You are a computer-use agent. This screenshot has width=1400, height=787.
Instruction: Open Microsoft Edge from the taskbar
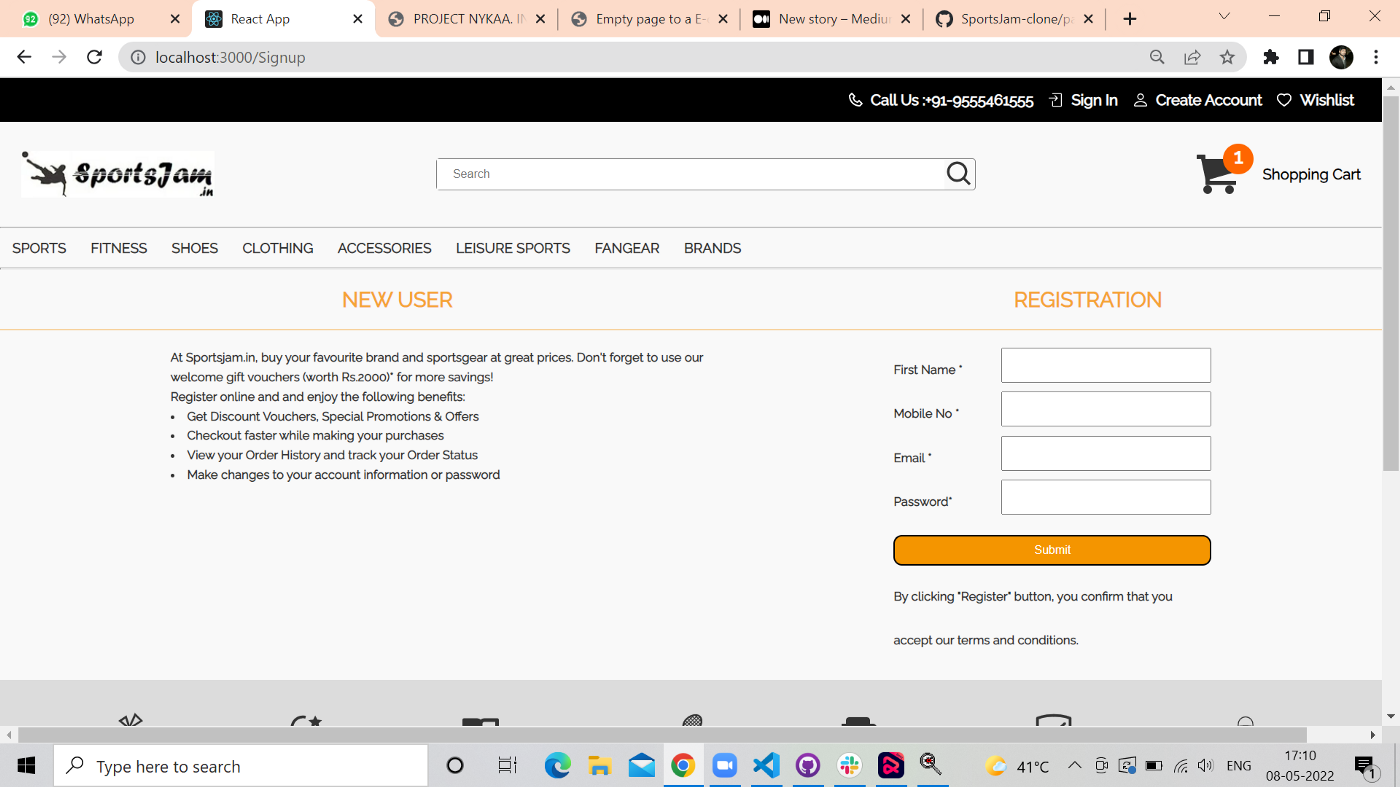[557, 766]
